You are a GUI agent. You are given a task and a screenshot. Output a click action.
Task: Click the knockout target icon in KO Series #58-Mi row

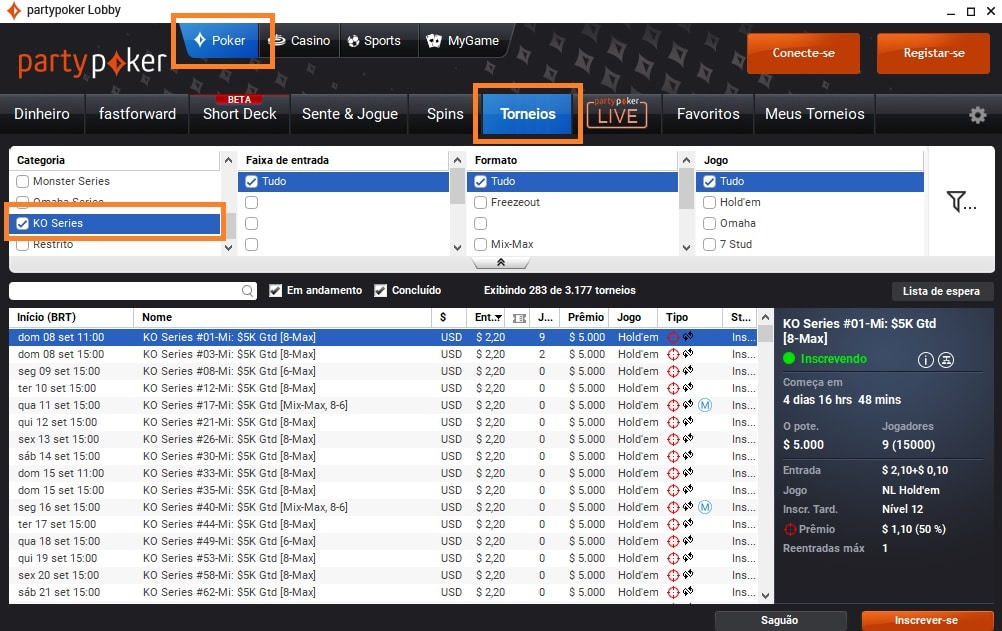673,575
